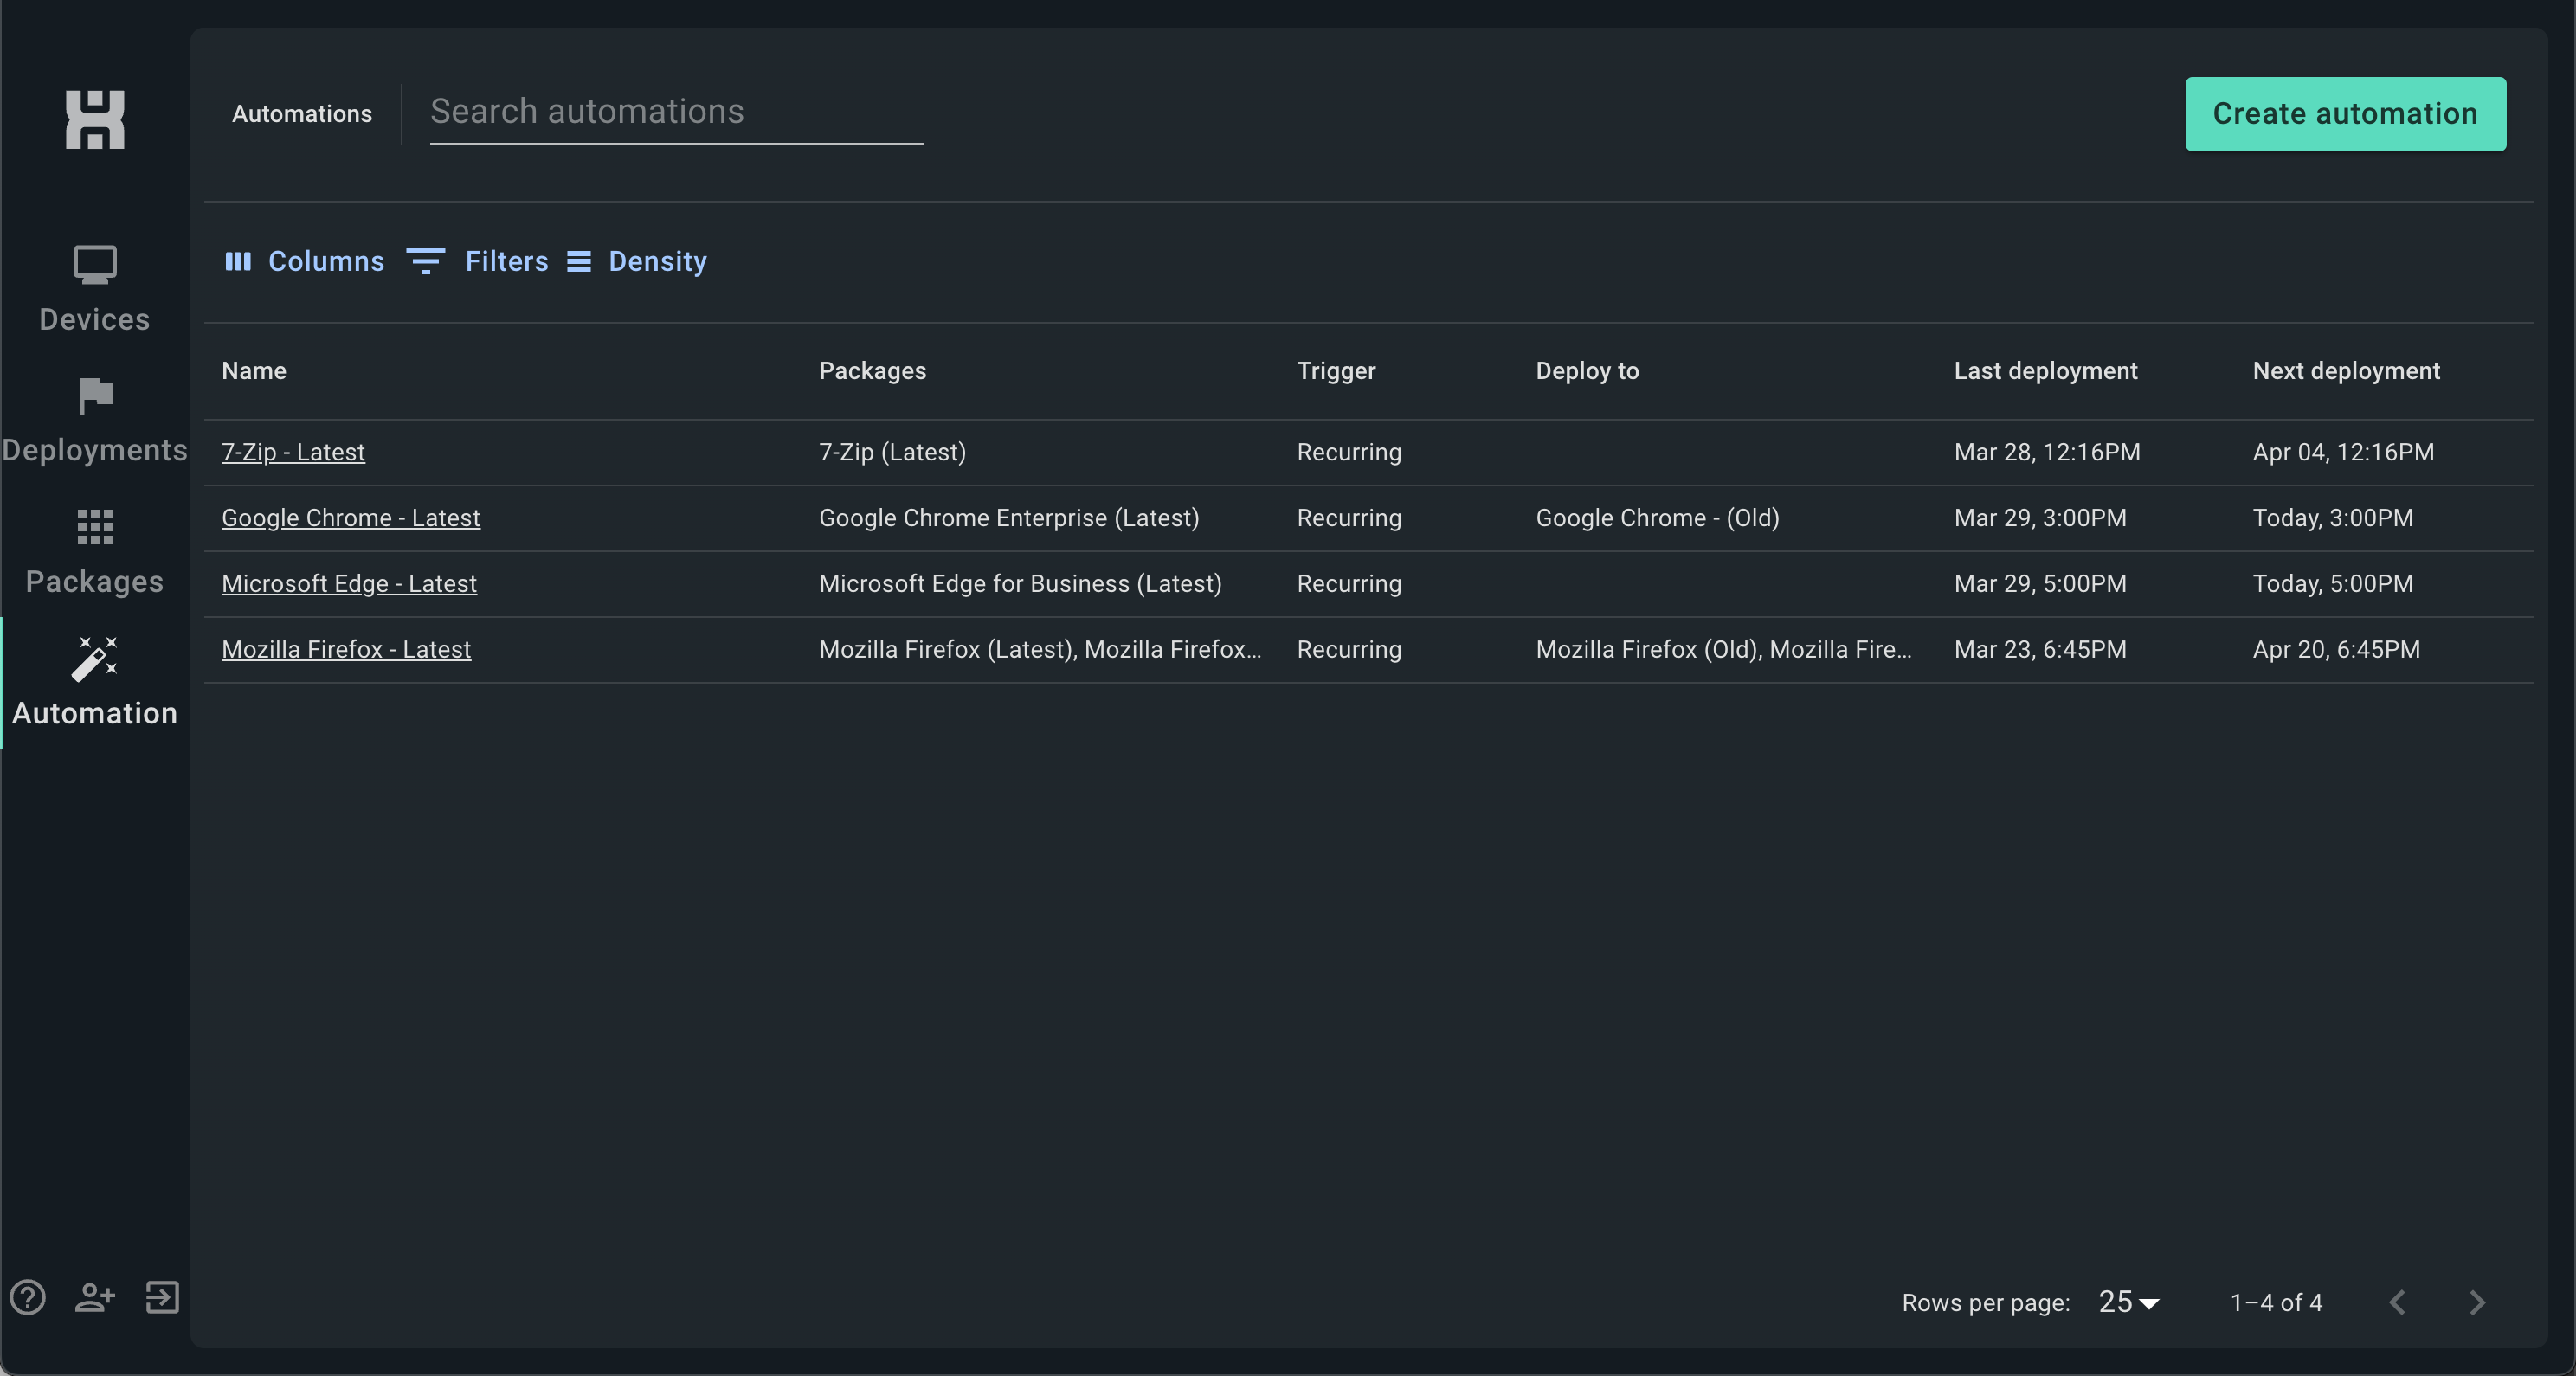Click Apr 04, 12:16PM next deployment

click(x=2343, y=452)
